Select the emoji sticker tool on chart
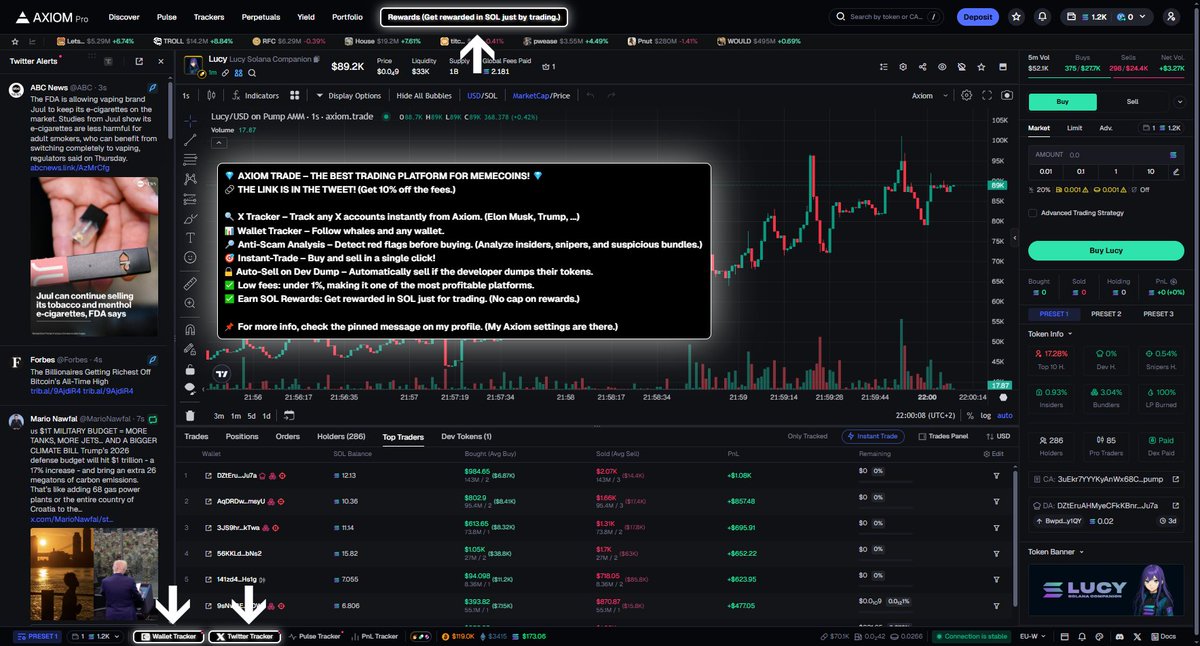The height and width of the screenshot is (646, 1200). [190, 257]
